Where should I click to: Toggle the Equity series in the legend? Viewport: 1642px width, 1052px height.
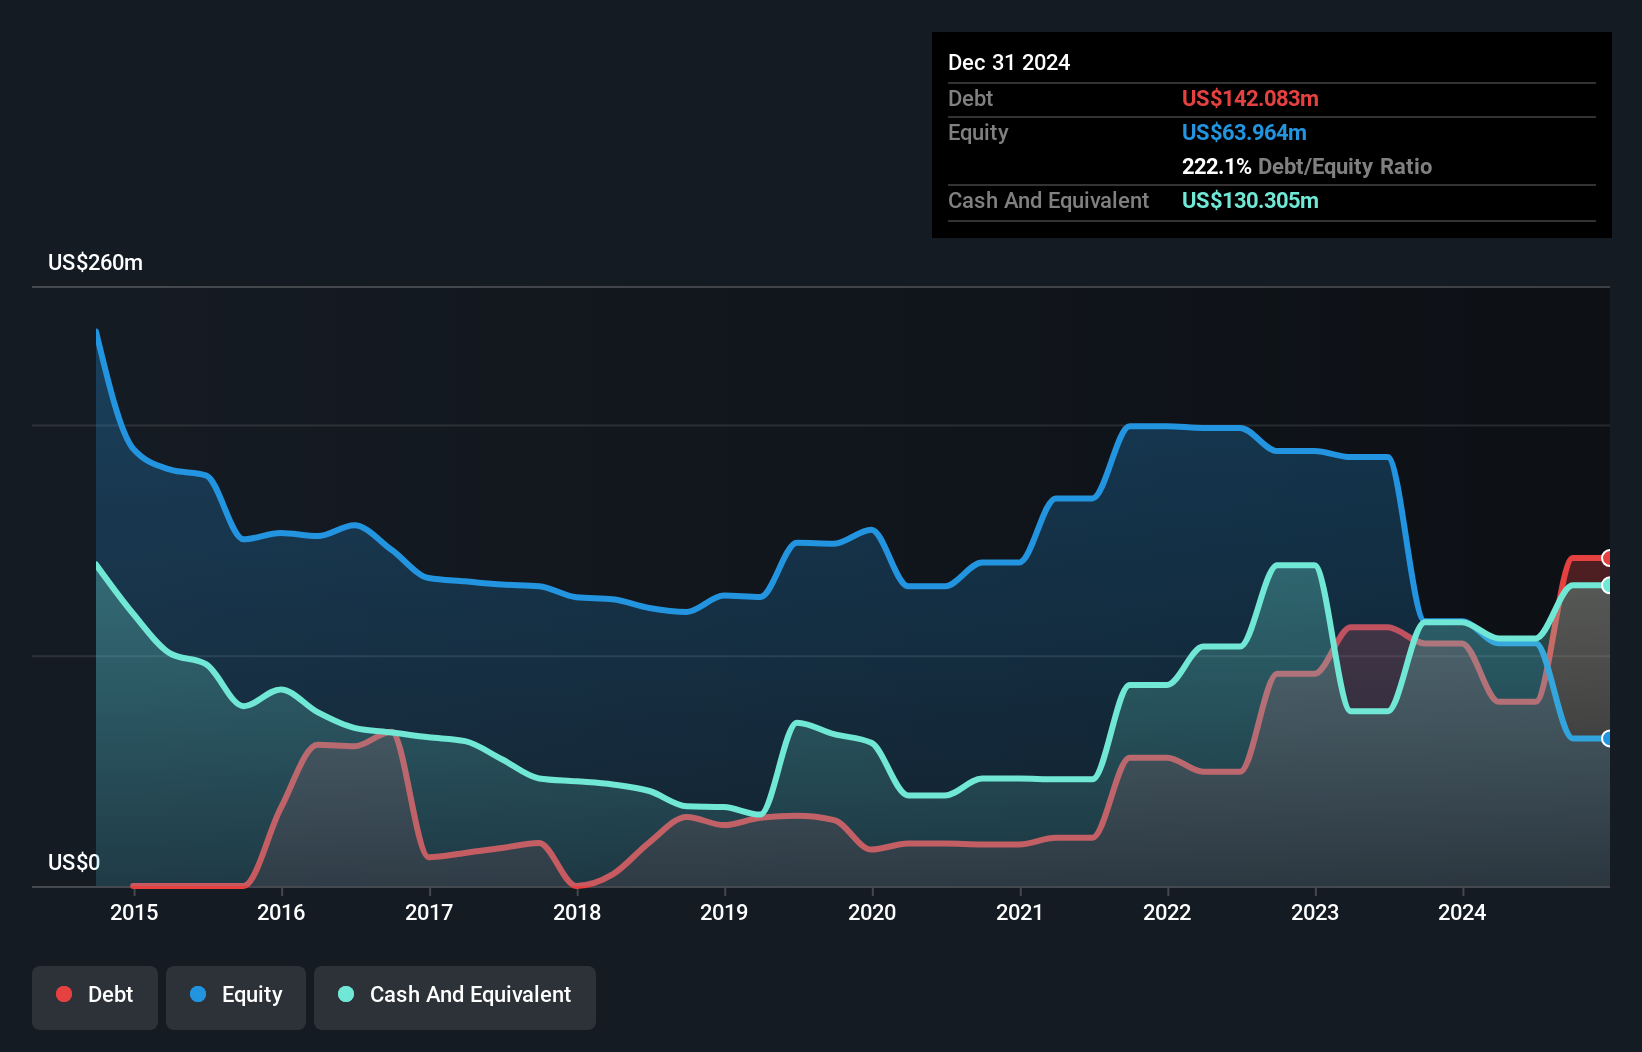(x=236, y=997)
